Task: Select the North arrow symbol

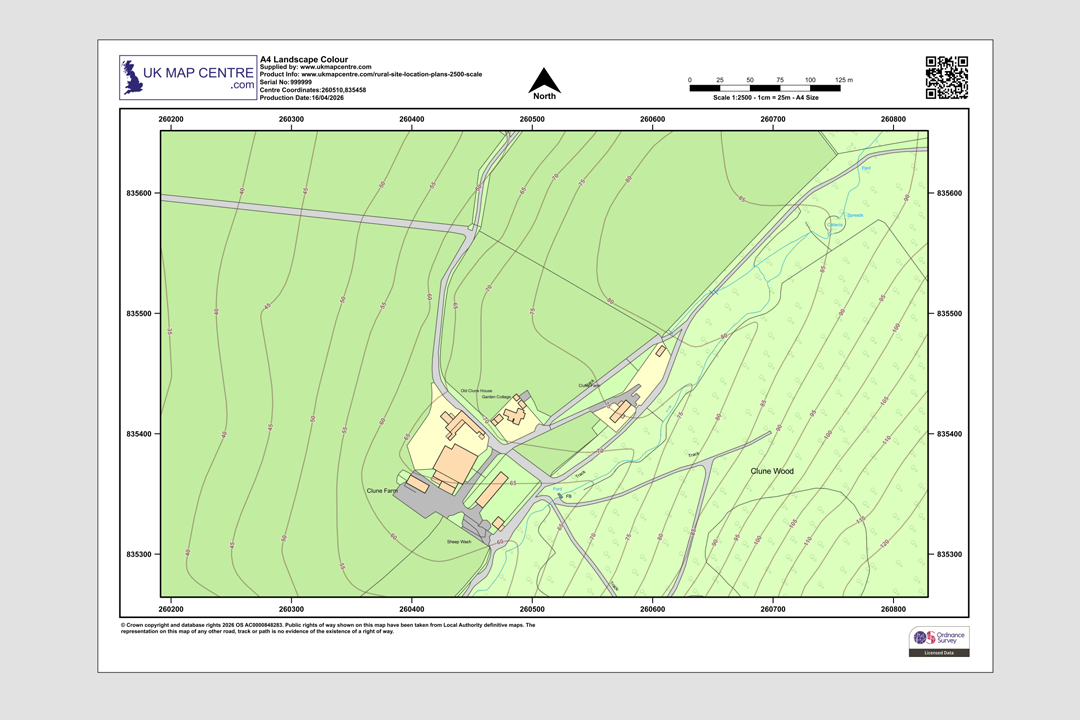Action: click(545, 79)
